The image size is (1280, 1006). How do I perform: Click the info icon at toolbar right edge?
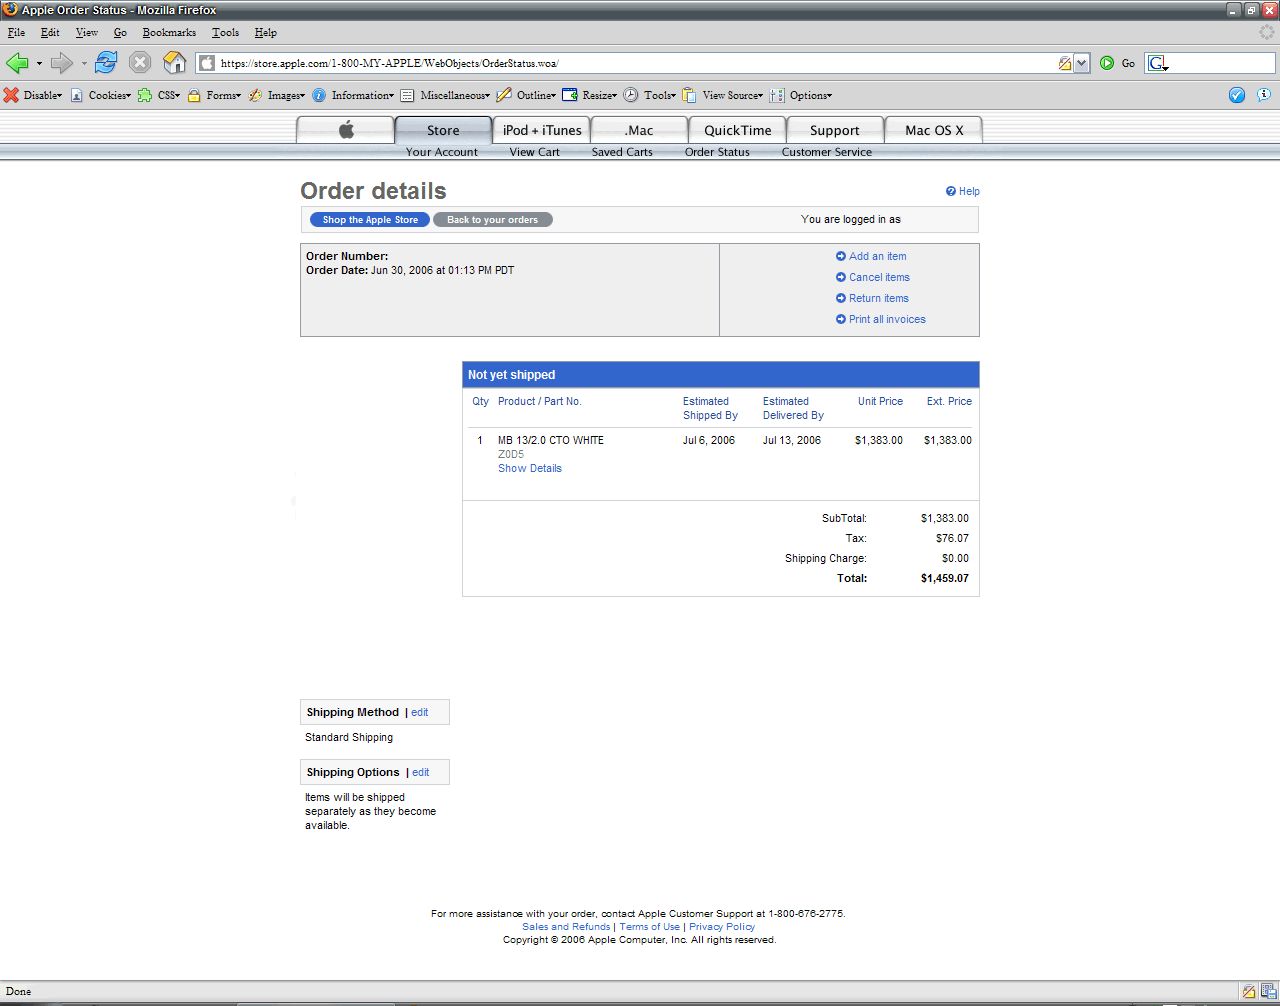coord(1264,95)
